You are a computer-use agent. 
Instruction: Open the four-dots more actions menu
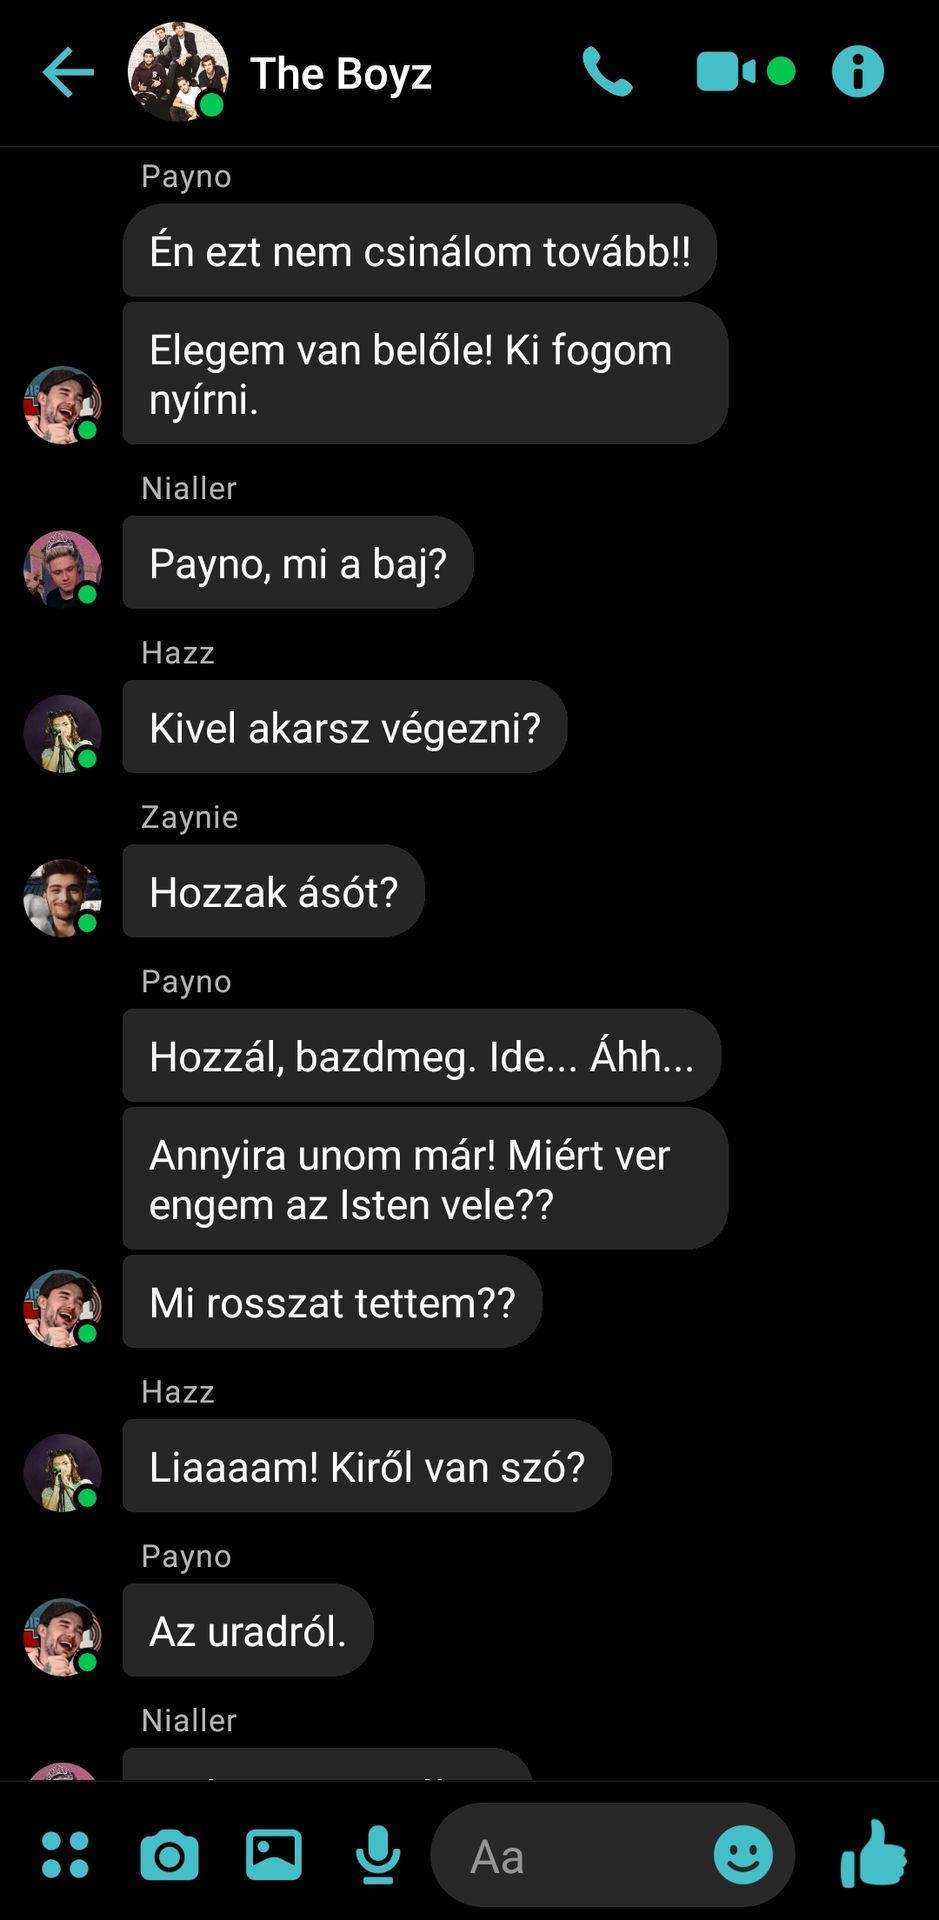click(65, 1855)
